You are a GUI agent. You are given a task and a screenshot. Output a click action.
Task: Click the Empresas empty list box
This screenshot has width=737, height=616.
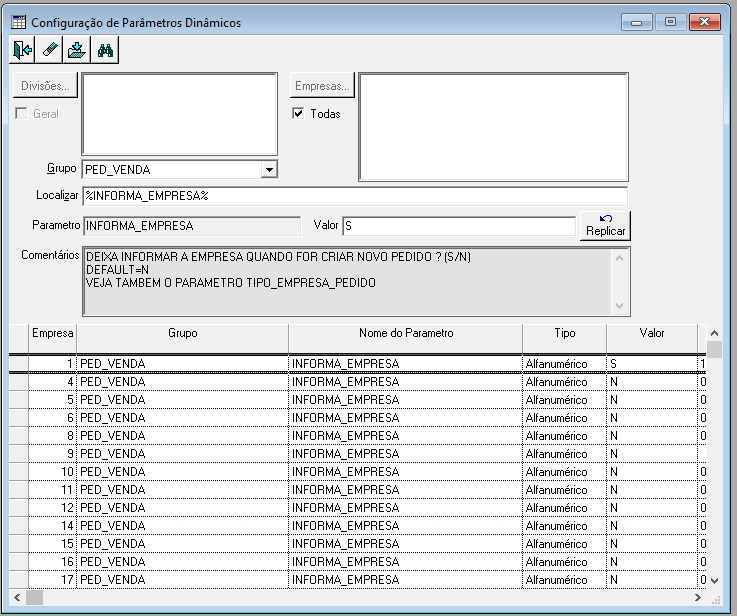[x=494, y=127]
